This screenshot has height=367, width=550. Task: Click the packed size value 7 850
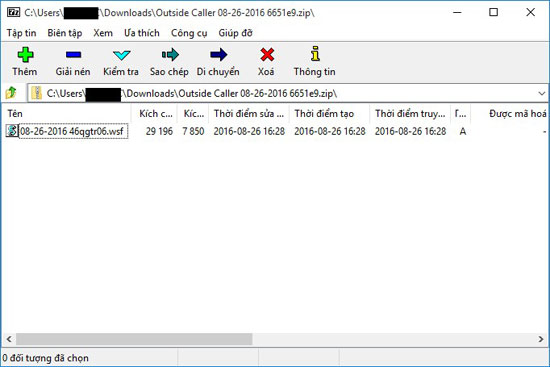[193, 132]
